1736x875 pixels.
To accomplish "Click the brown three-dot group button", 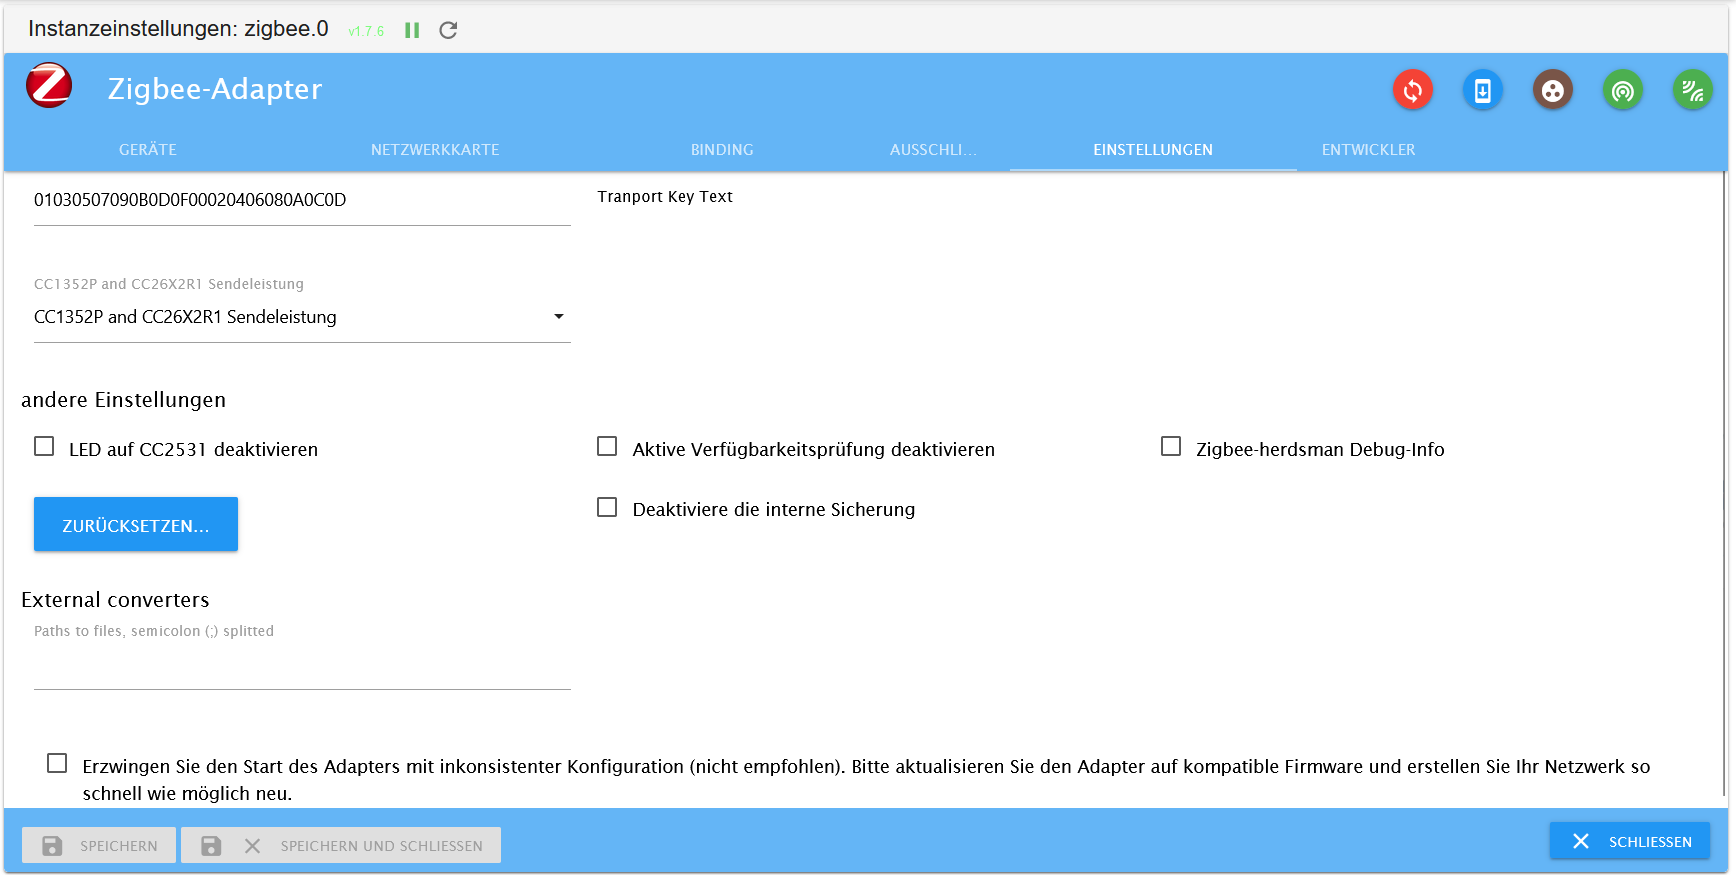I will coord(1553,91).
